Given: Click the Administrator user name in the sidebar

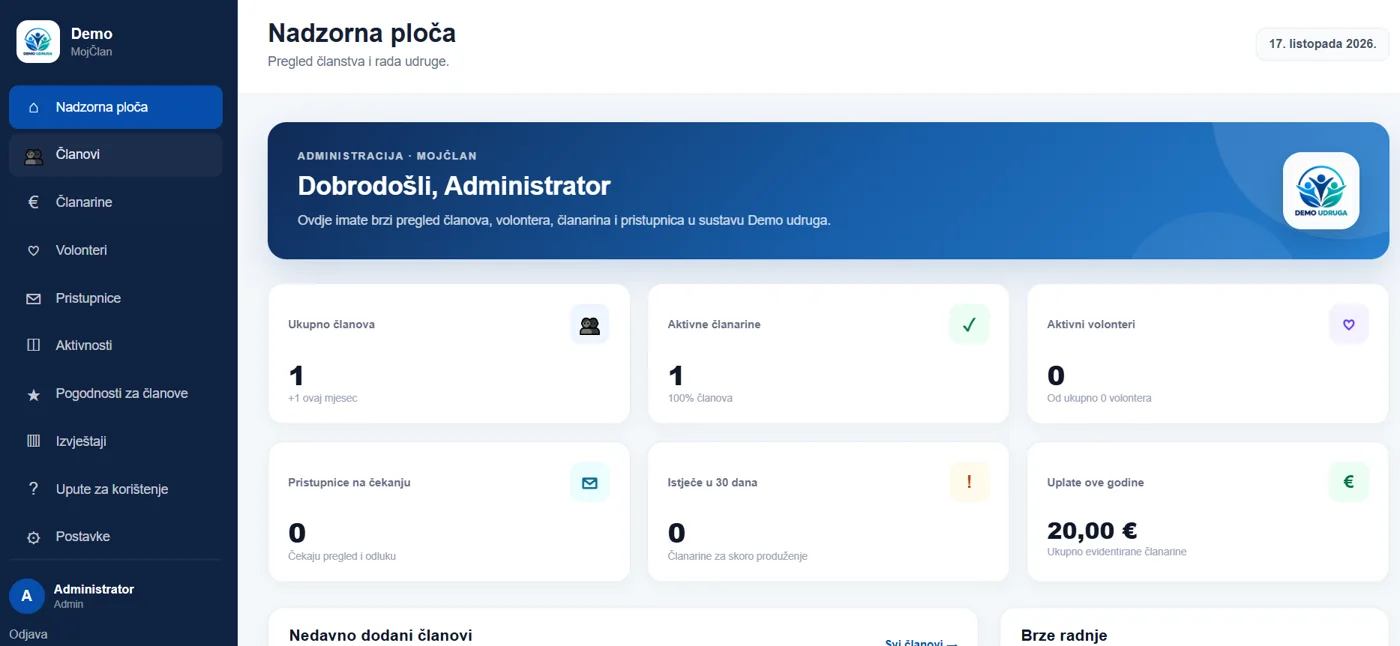Looking at the screenshot, I should pyautogui.click(x=94, y=589).
